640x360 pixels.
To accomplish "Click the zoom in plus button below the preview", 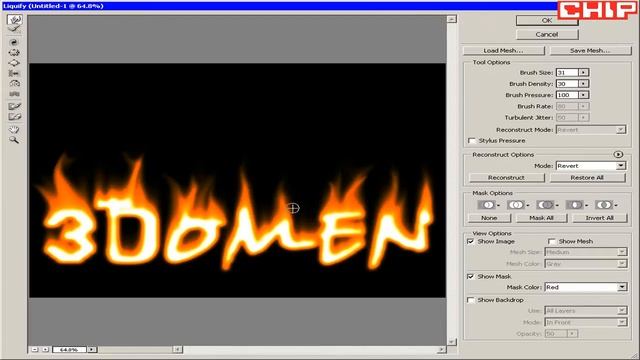I will (45, 350).
